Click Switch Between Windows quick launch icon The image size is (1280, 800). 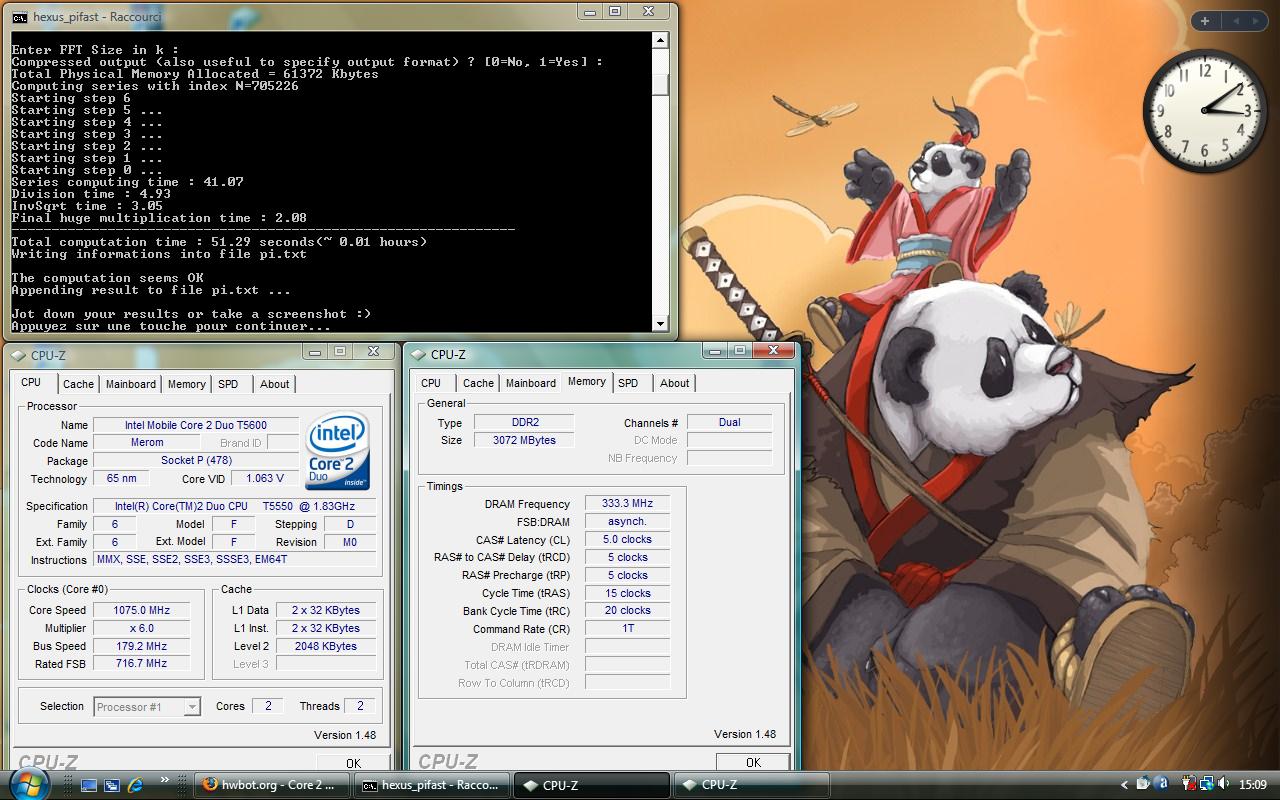(111, 785)
